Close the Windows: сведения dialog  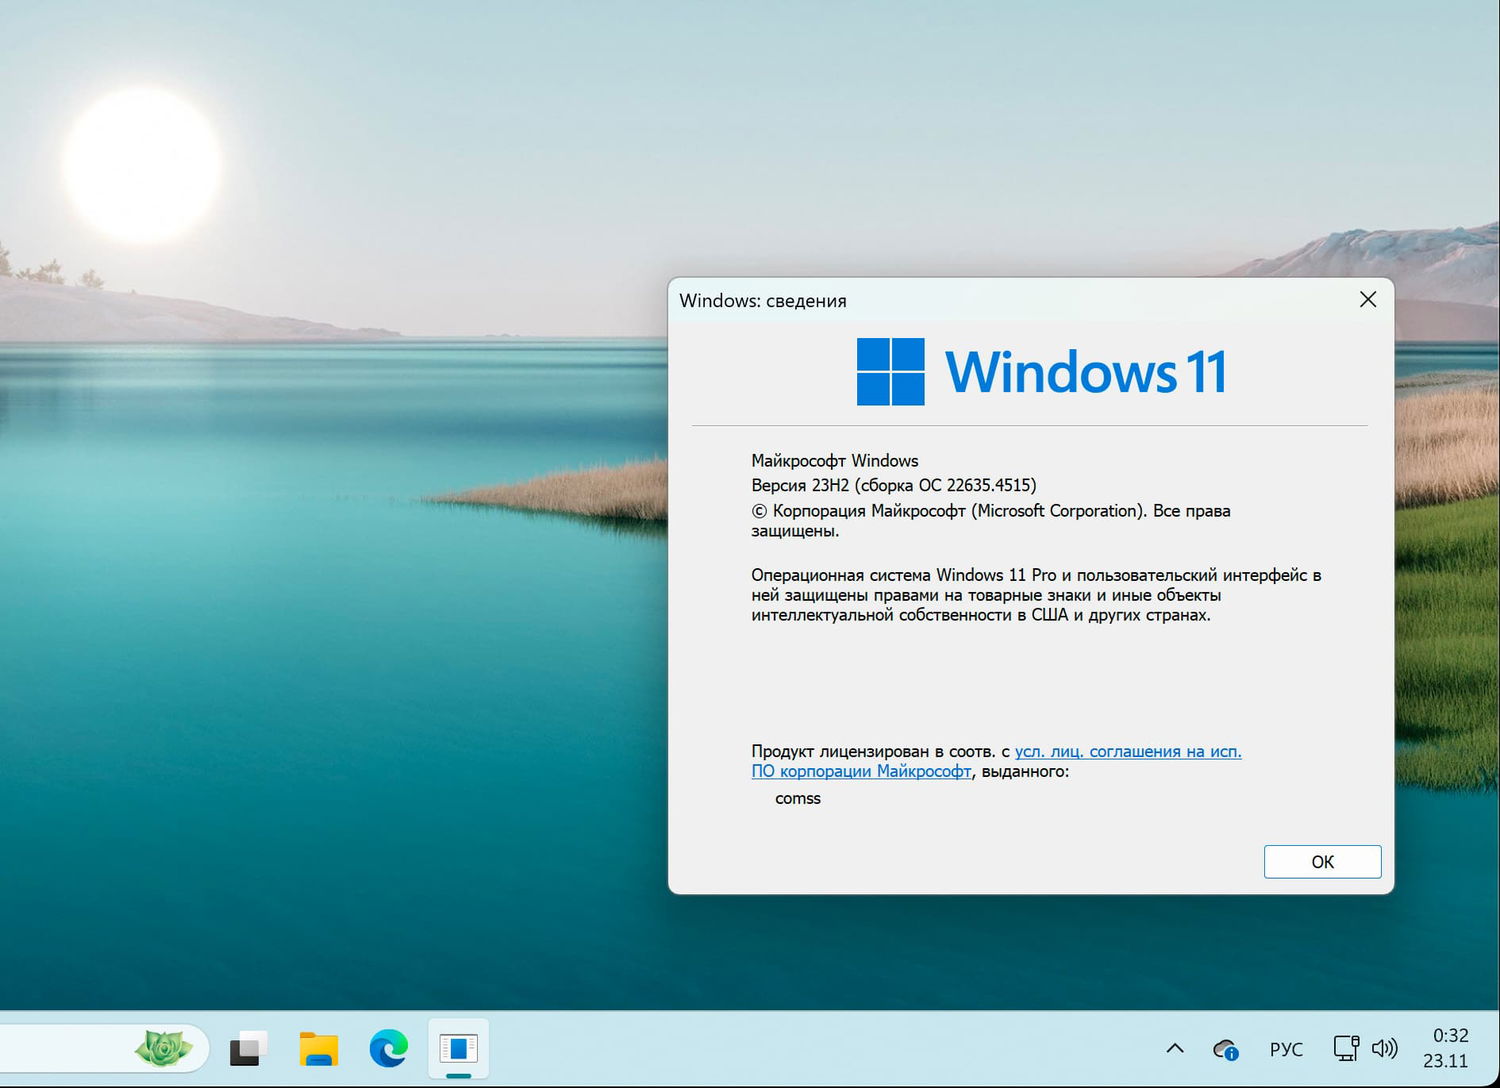[1367, 299]
